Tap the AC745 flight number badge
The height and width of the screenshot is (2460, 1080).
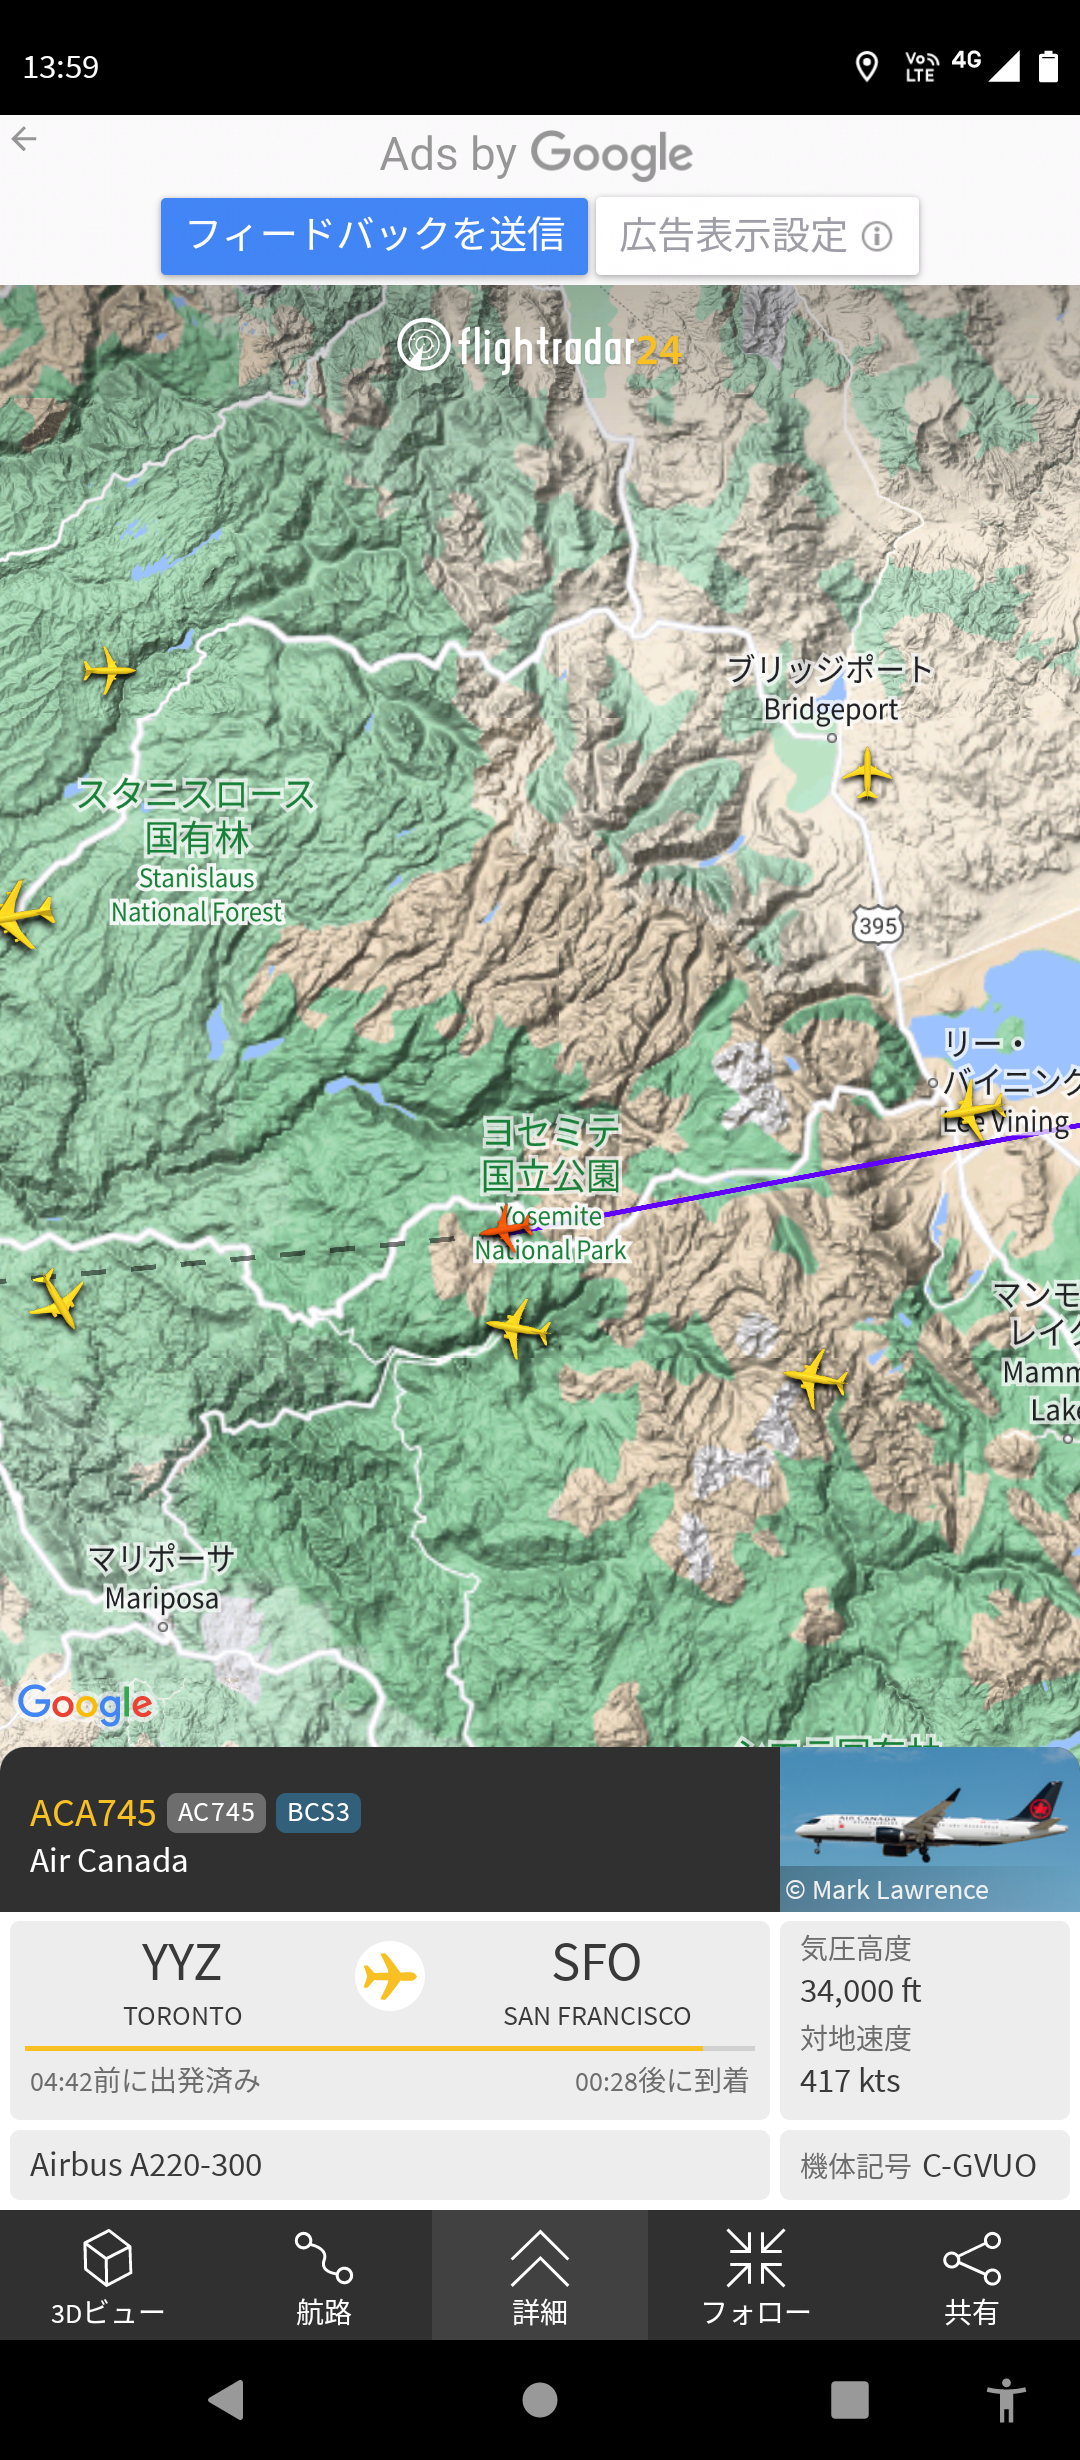tap(216, 1812)
